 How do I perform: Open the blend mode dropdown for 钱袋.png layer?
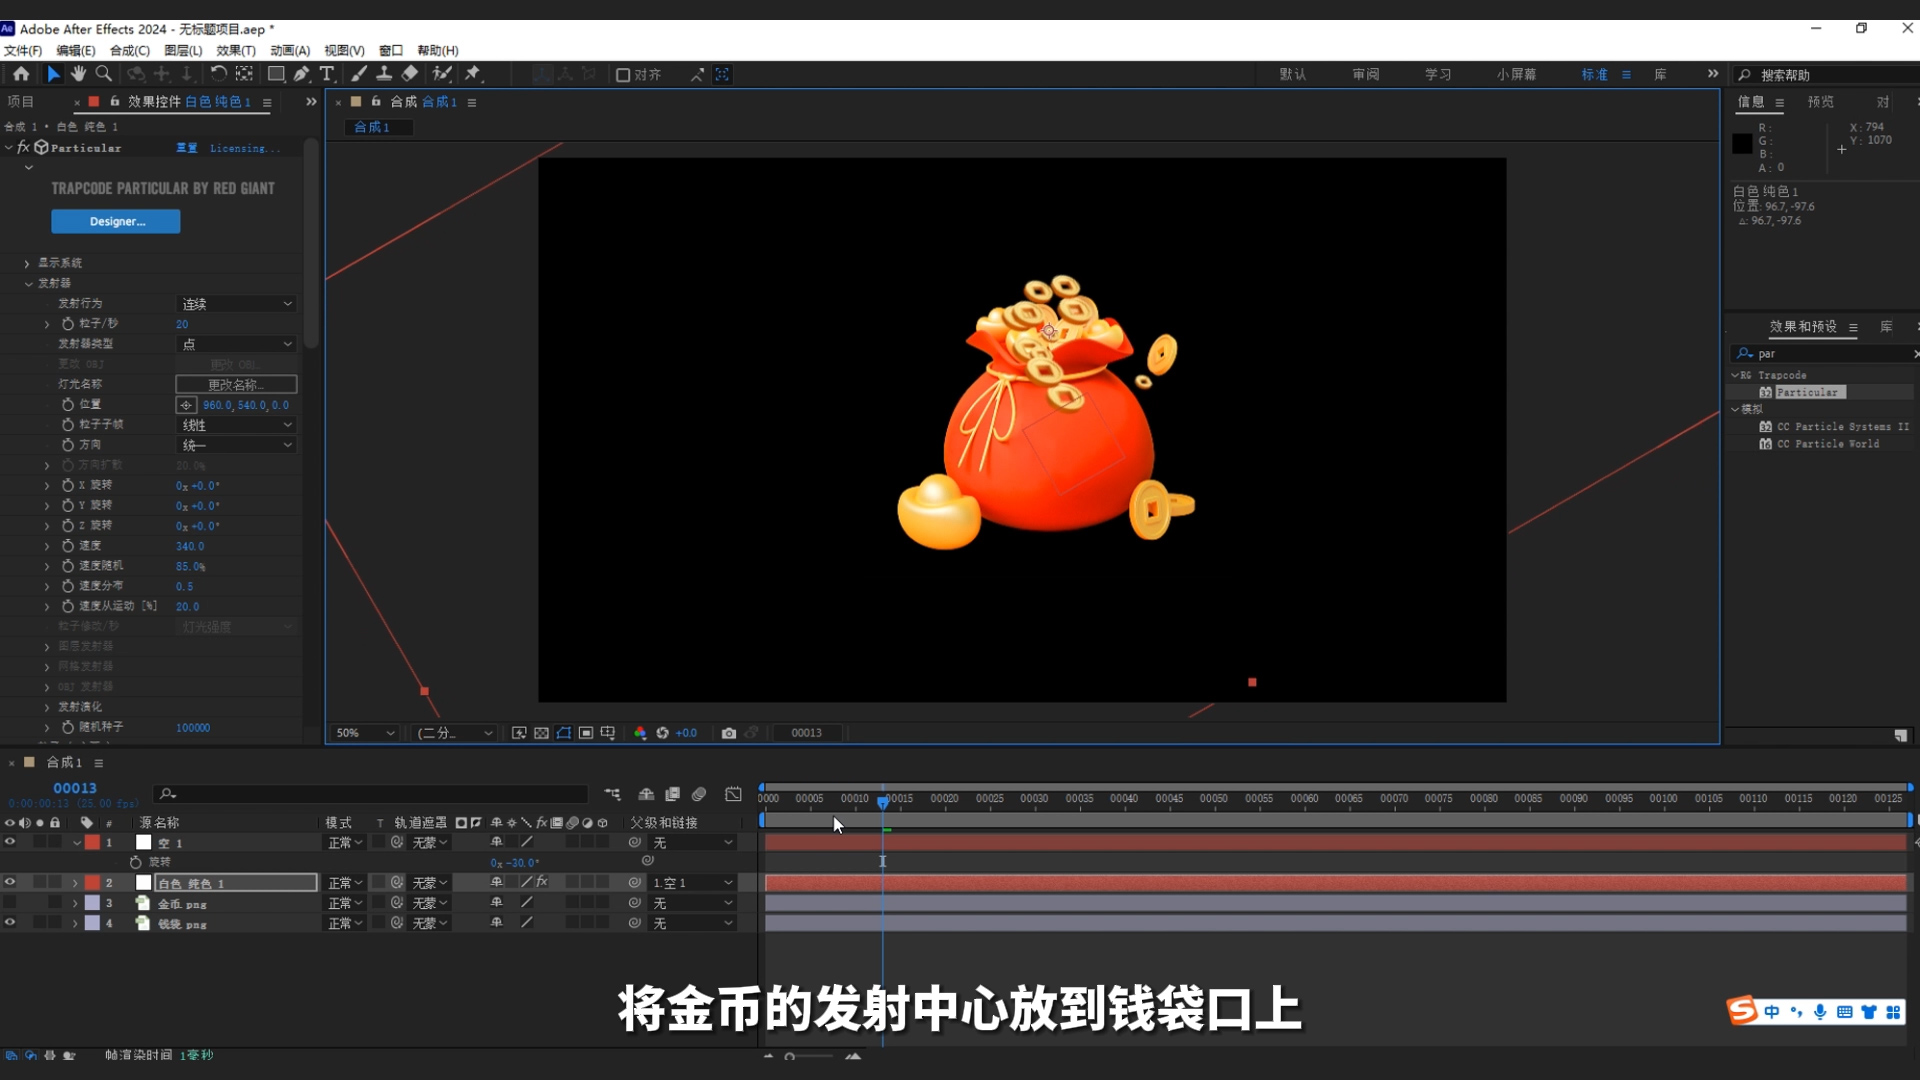[x=344, y=923]
